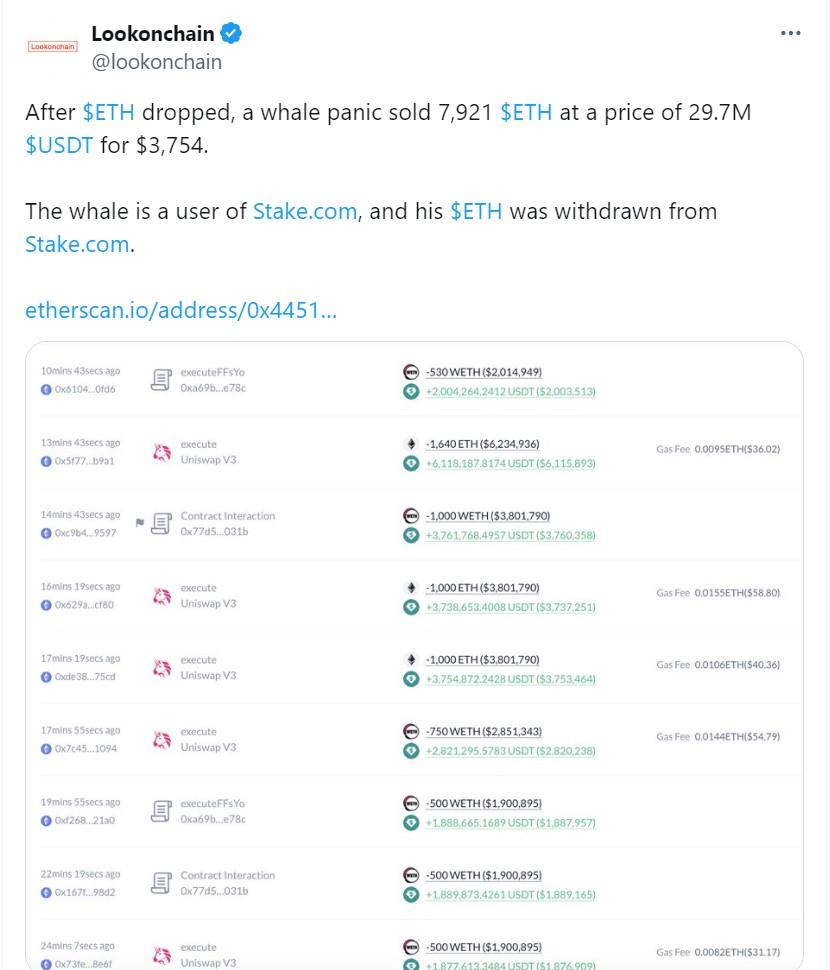830x970 pixels.
Task: Click the first $ETH cashtag after 'After'
Action: pos(108,113)
